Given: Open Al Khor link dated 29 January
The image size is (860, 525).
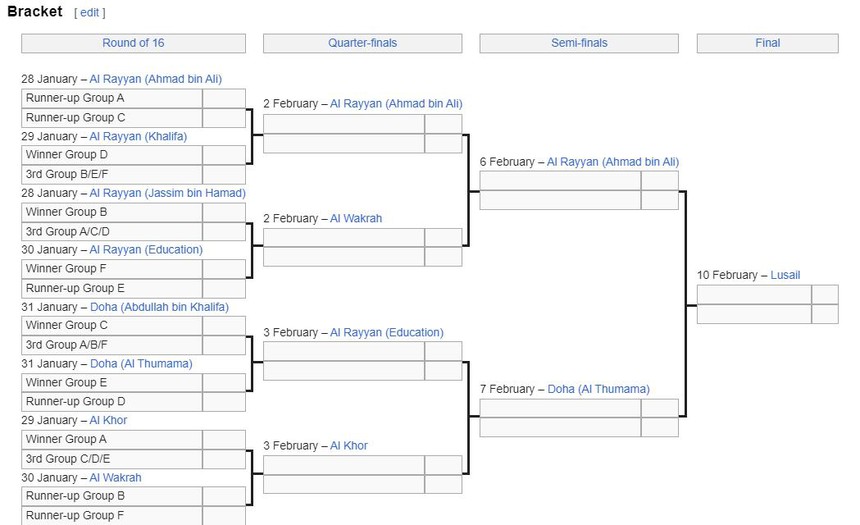Looking at the screenshot, I should [108, 421].
